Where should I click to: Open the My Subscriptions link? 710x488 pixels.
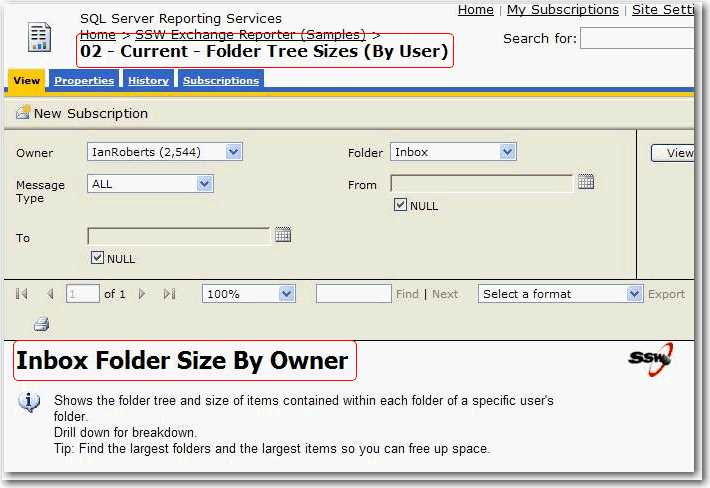pyautogui.click(x=562, y=10)
